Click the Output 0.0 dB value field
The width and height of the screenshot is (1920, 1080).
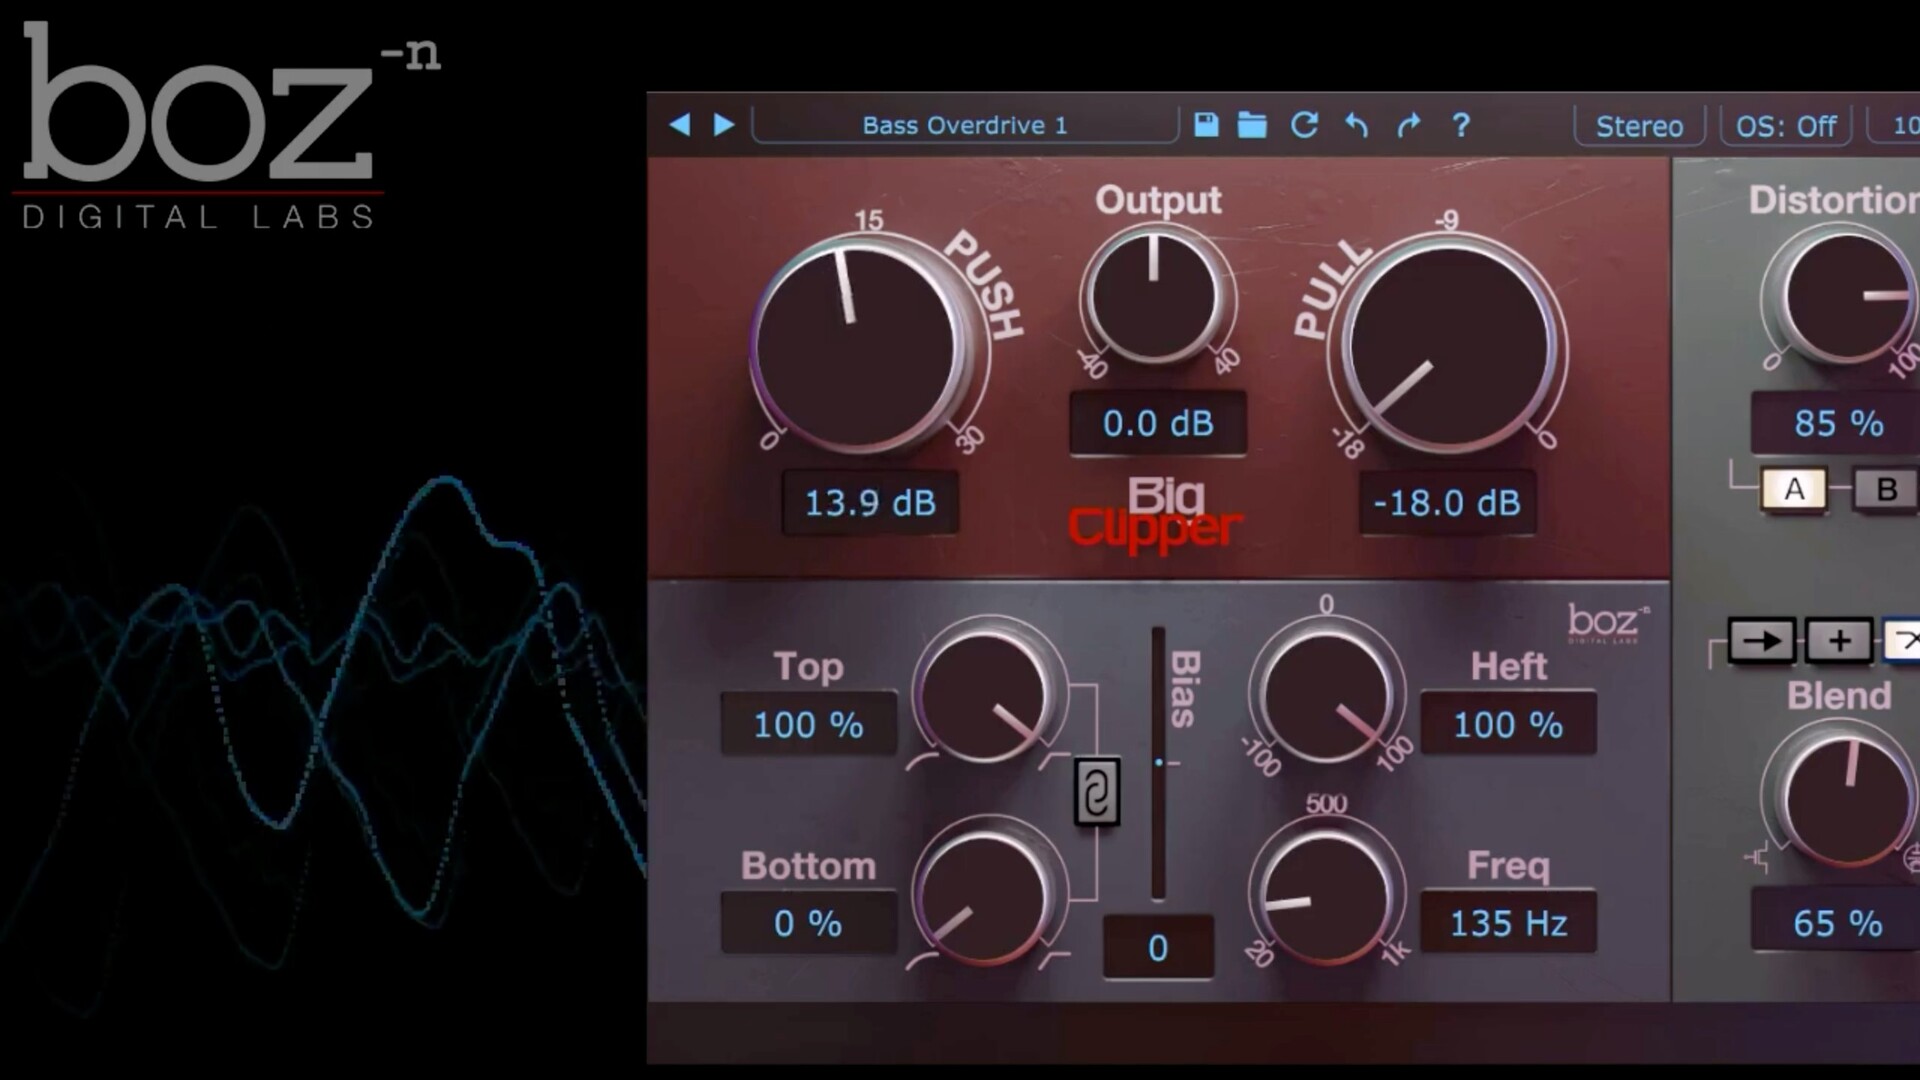coord(1158,423)
